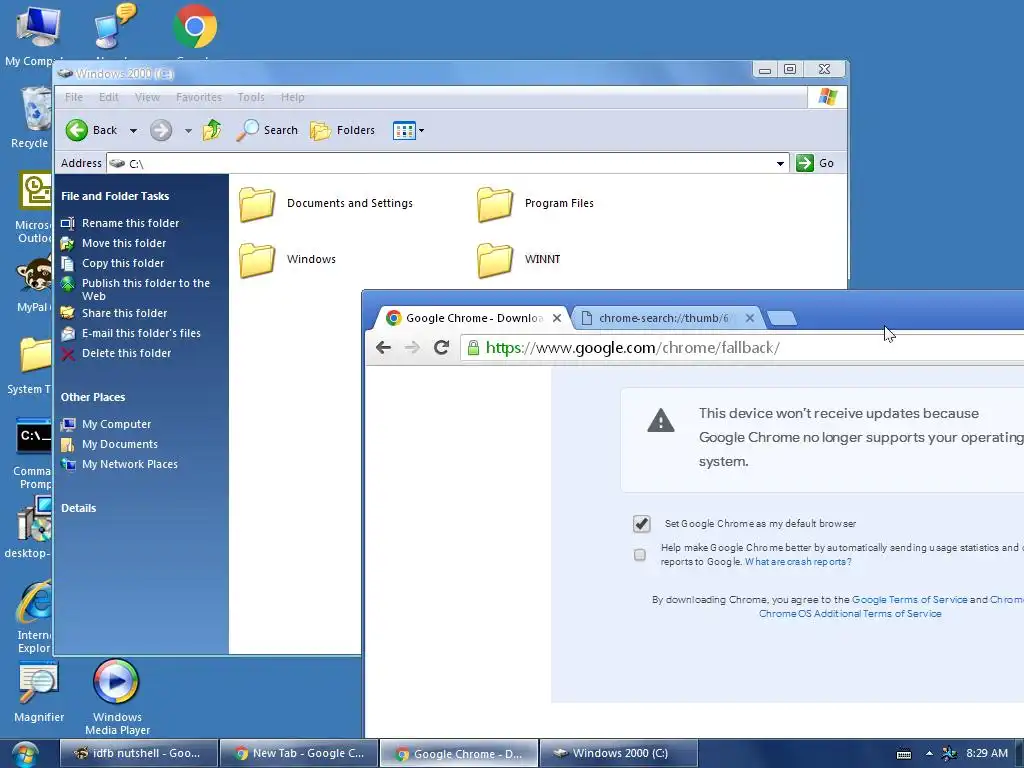This screenshot has width=1024, height=768.
Task: Open the Back button history dropdown
Action: 133,131
